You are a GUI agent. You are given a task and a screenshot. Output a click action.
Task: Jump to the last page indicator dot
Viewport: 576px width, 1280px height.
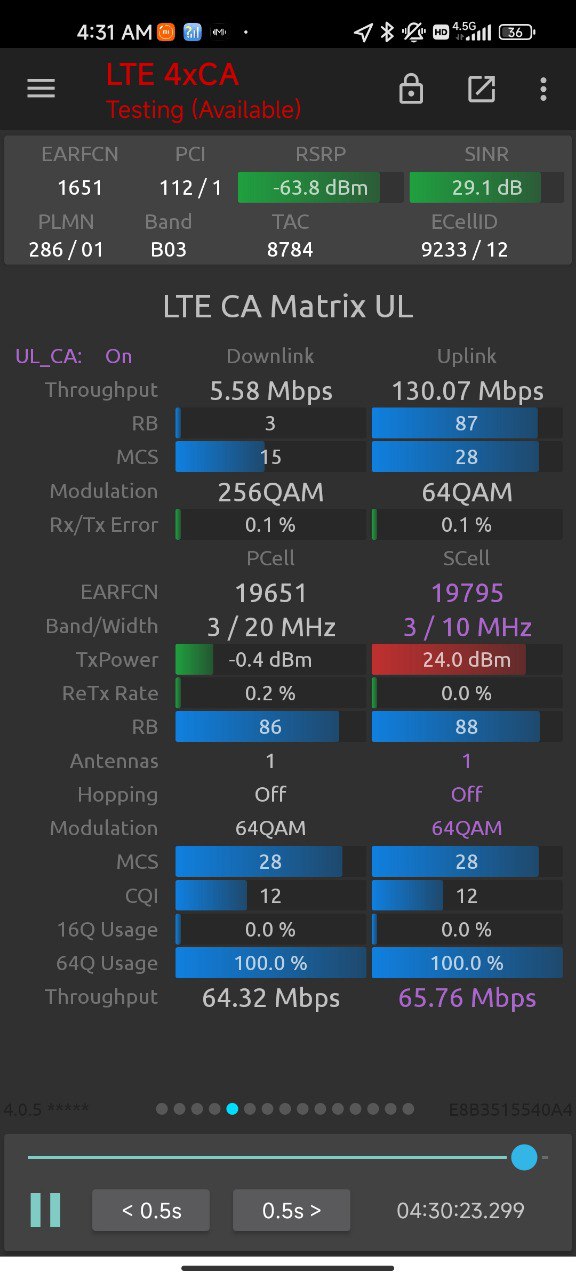click(408, 1108)
